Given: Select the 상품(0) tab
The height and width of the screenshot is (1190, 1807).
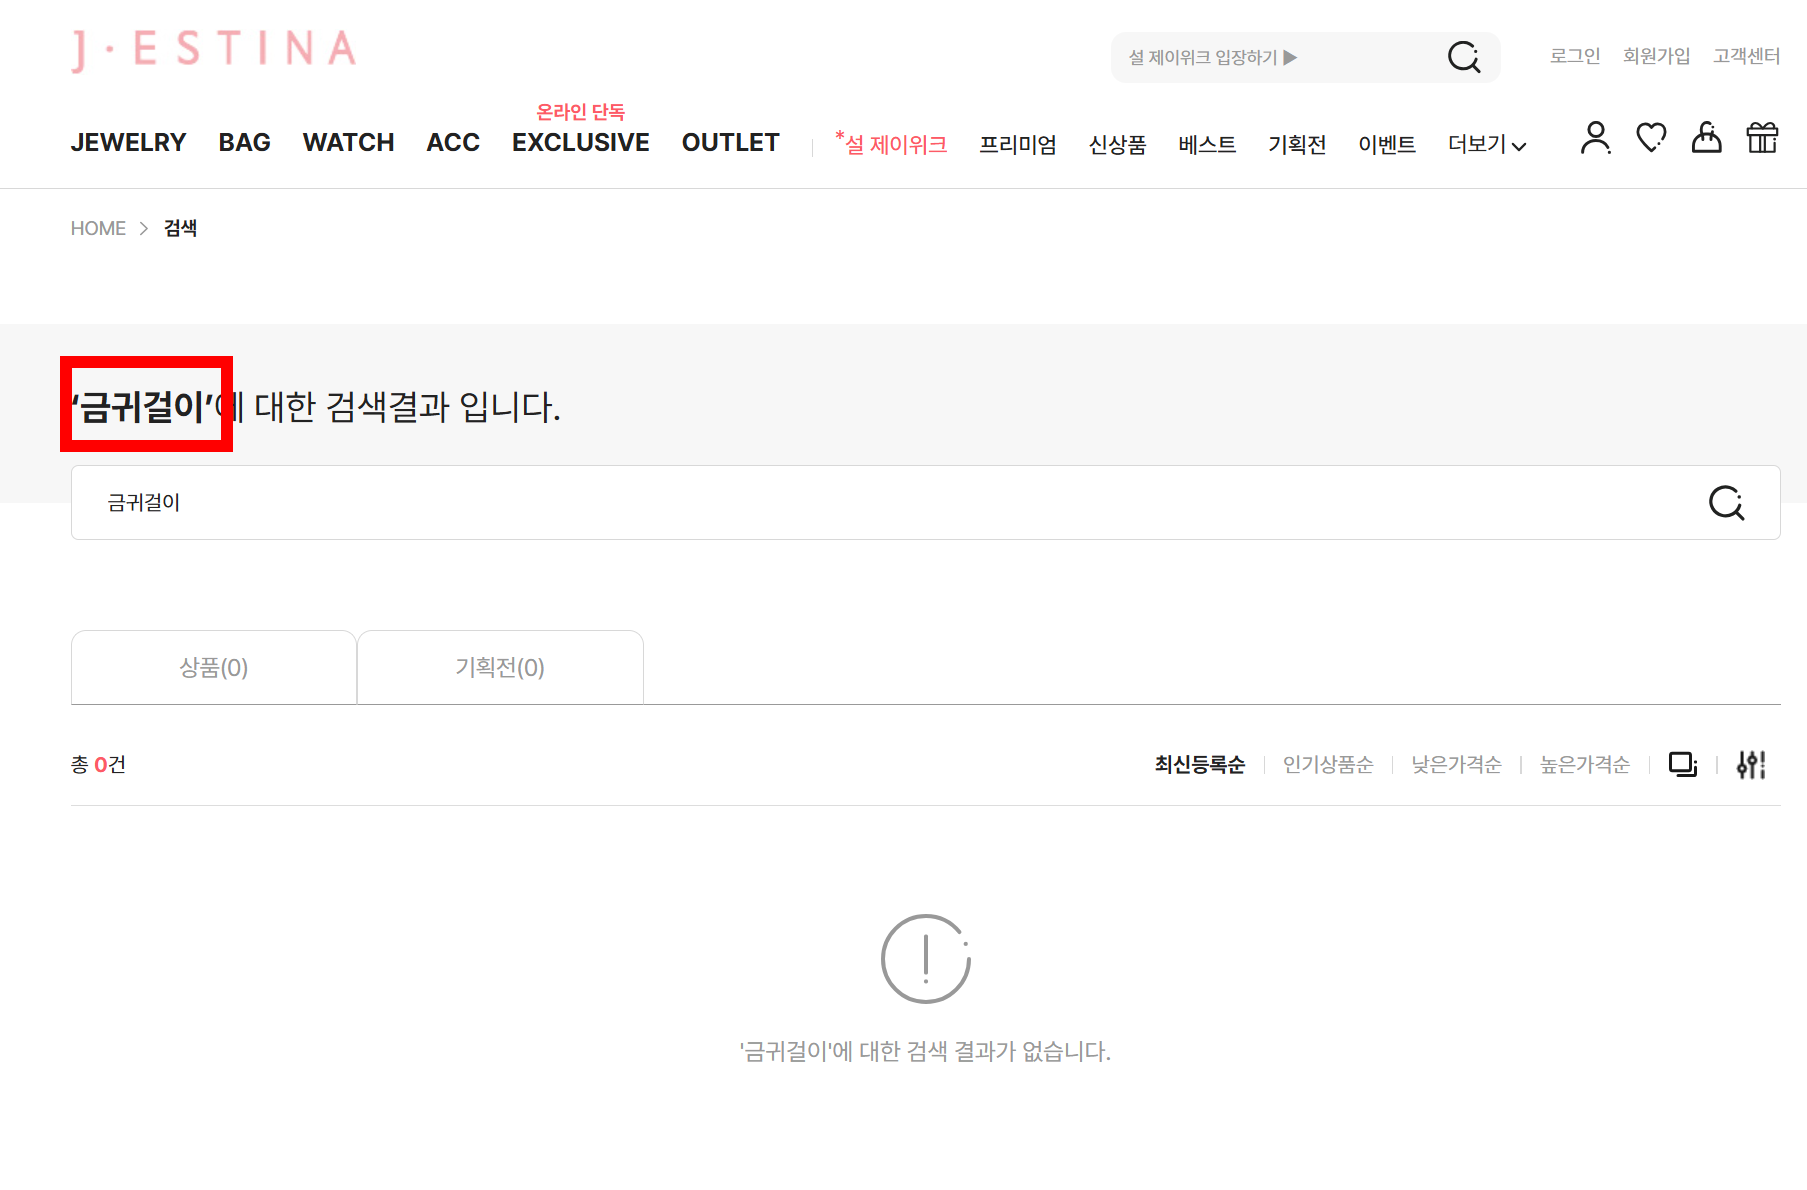Looking at the screenshot, I should click(214, 668).
